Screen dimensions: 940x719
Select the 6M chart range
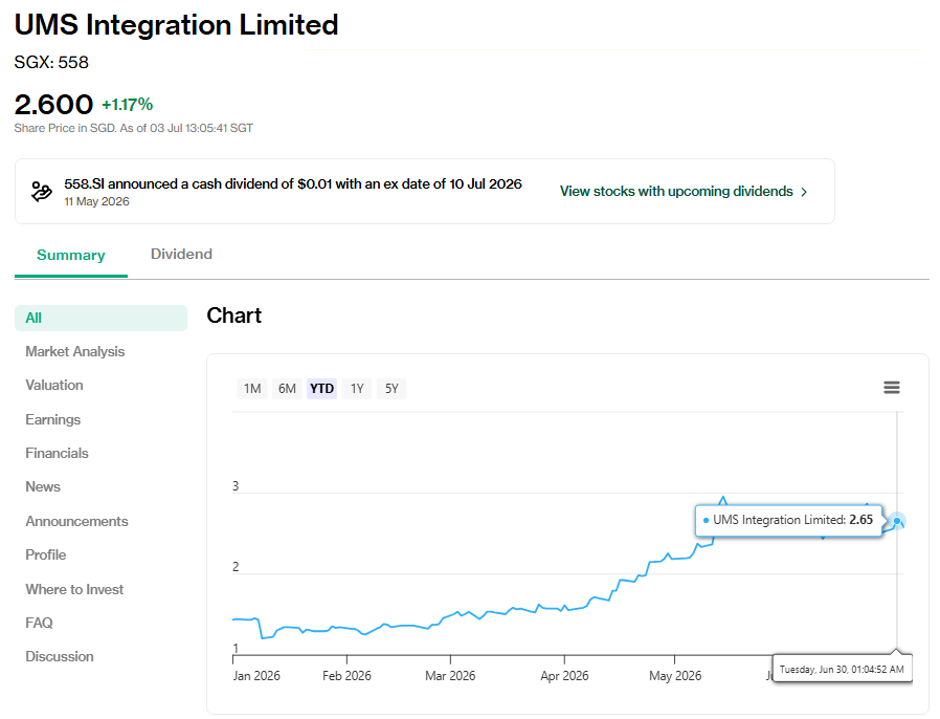(287, 389)
